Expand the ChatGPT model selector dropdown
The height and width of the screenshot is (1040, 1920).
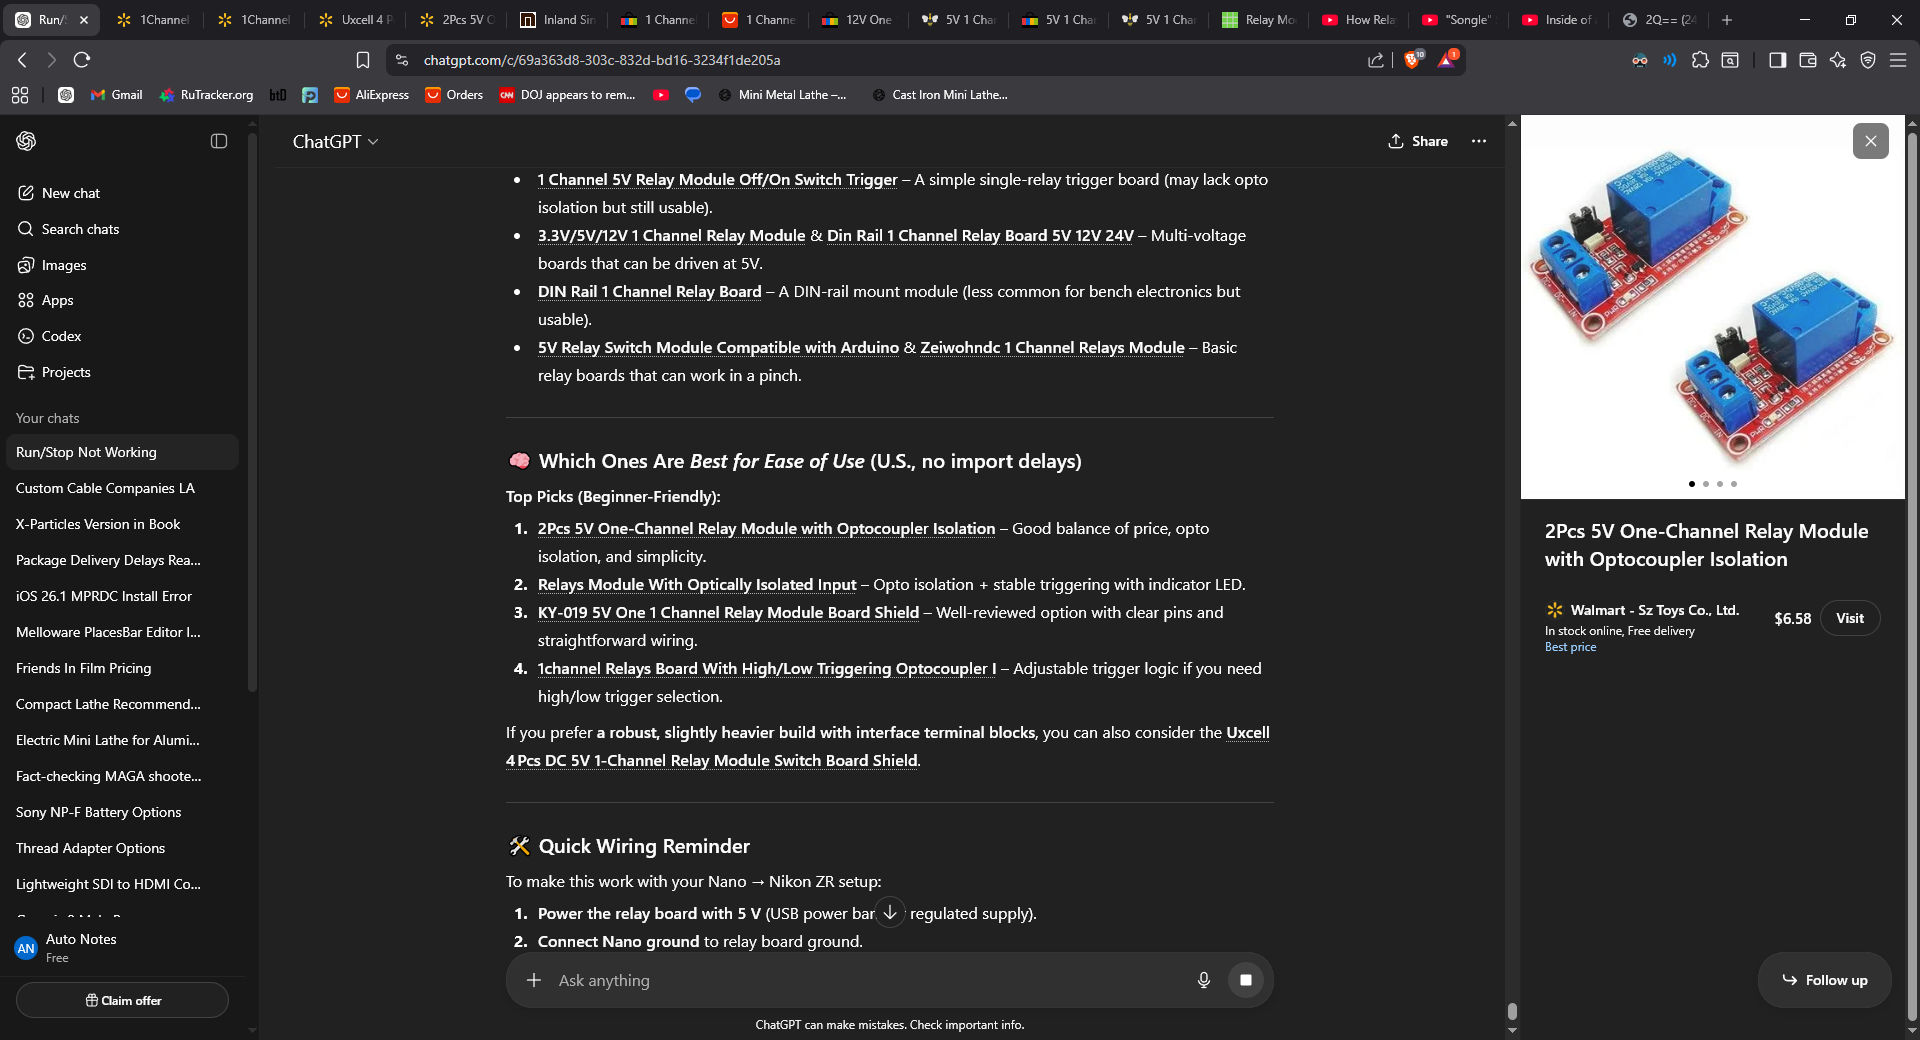[x=335, y=142]
